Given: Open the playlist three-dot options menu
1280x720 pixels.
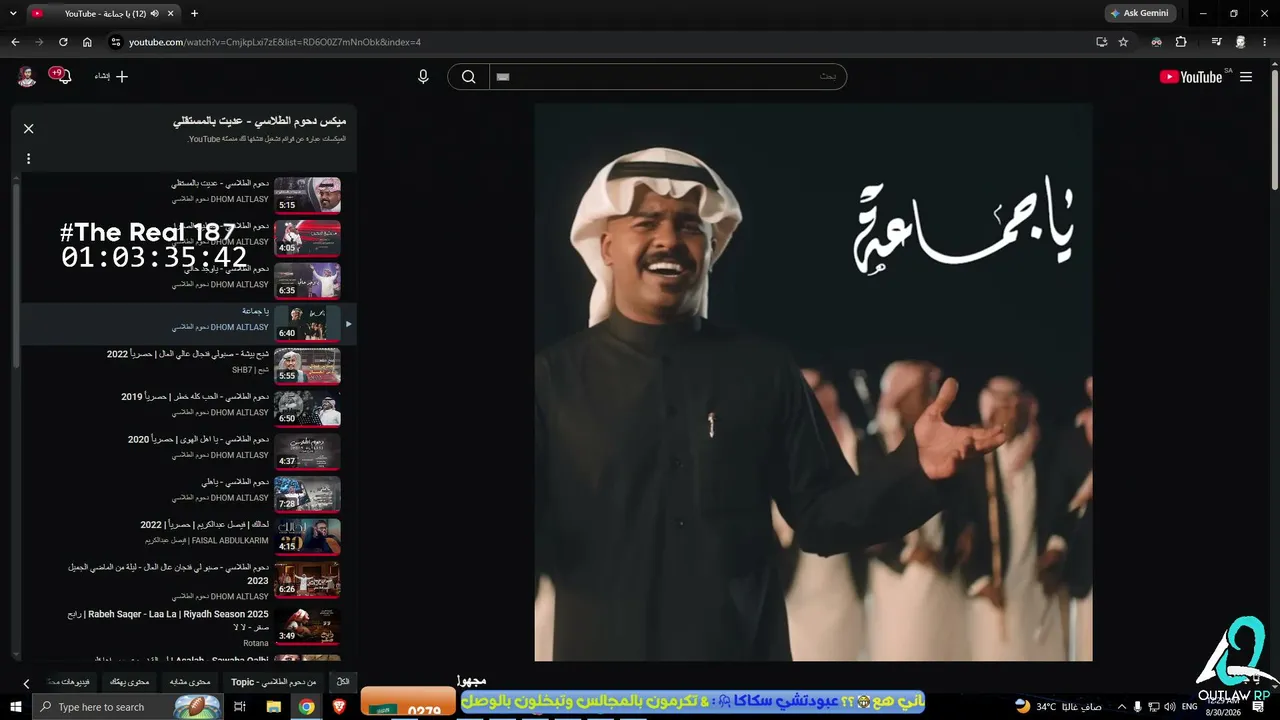Looking at the screenshot, I should click(29, 159).
